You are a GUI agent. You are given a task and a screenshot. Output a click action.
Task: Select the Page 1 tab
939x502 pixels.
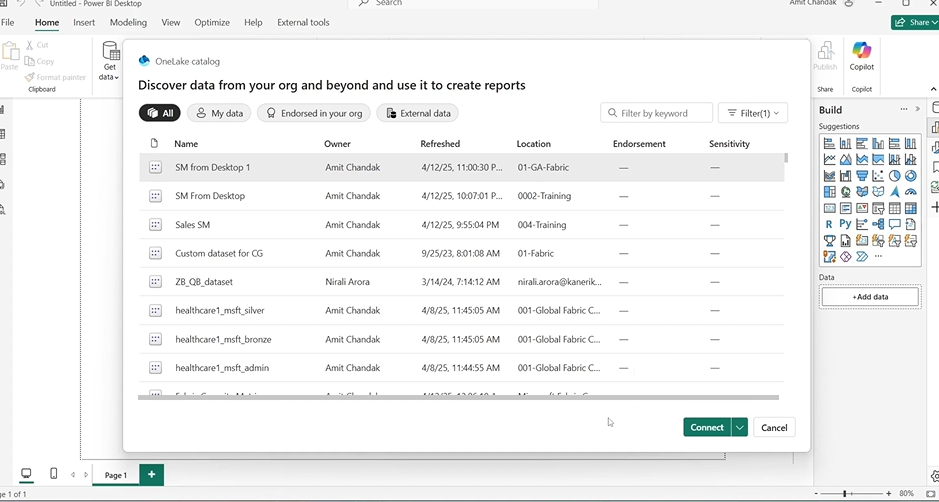point(116,475)
